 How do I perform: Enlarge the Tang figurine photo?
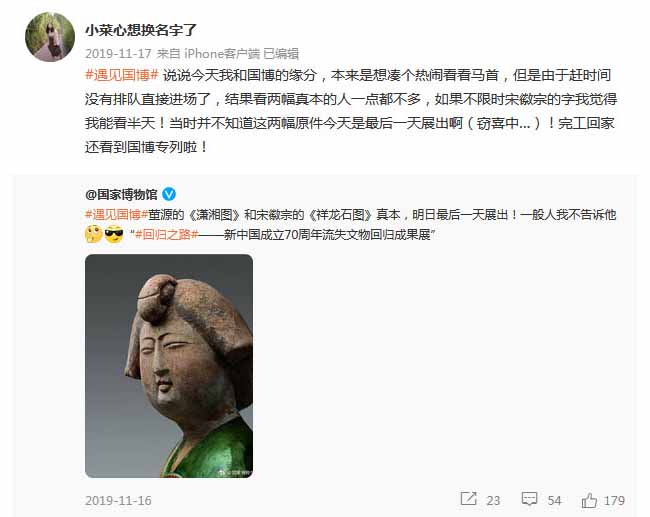tap(169, 366)
